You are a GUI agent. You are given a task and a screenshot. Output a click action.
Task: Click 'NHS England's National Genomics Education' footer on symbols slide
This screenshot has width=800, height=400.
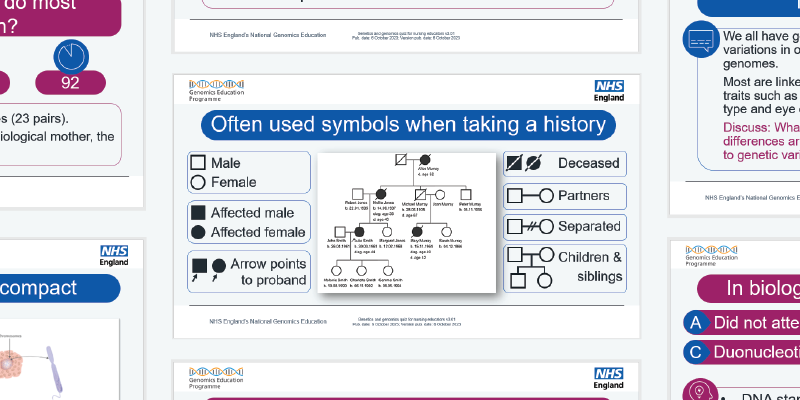[x=268, y=322]
